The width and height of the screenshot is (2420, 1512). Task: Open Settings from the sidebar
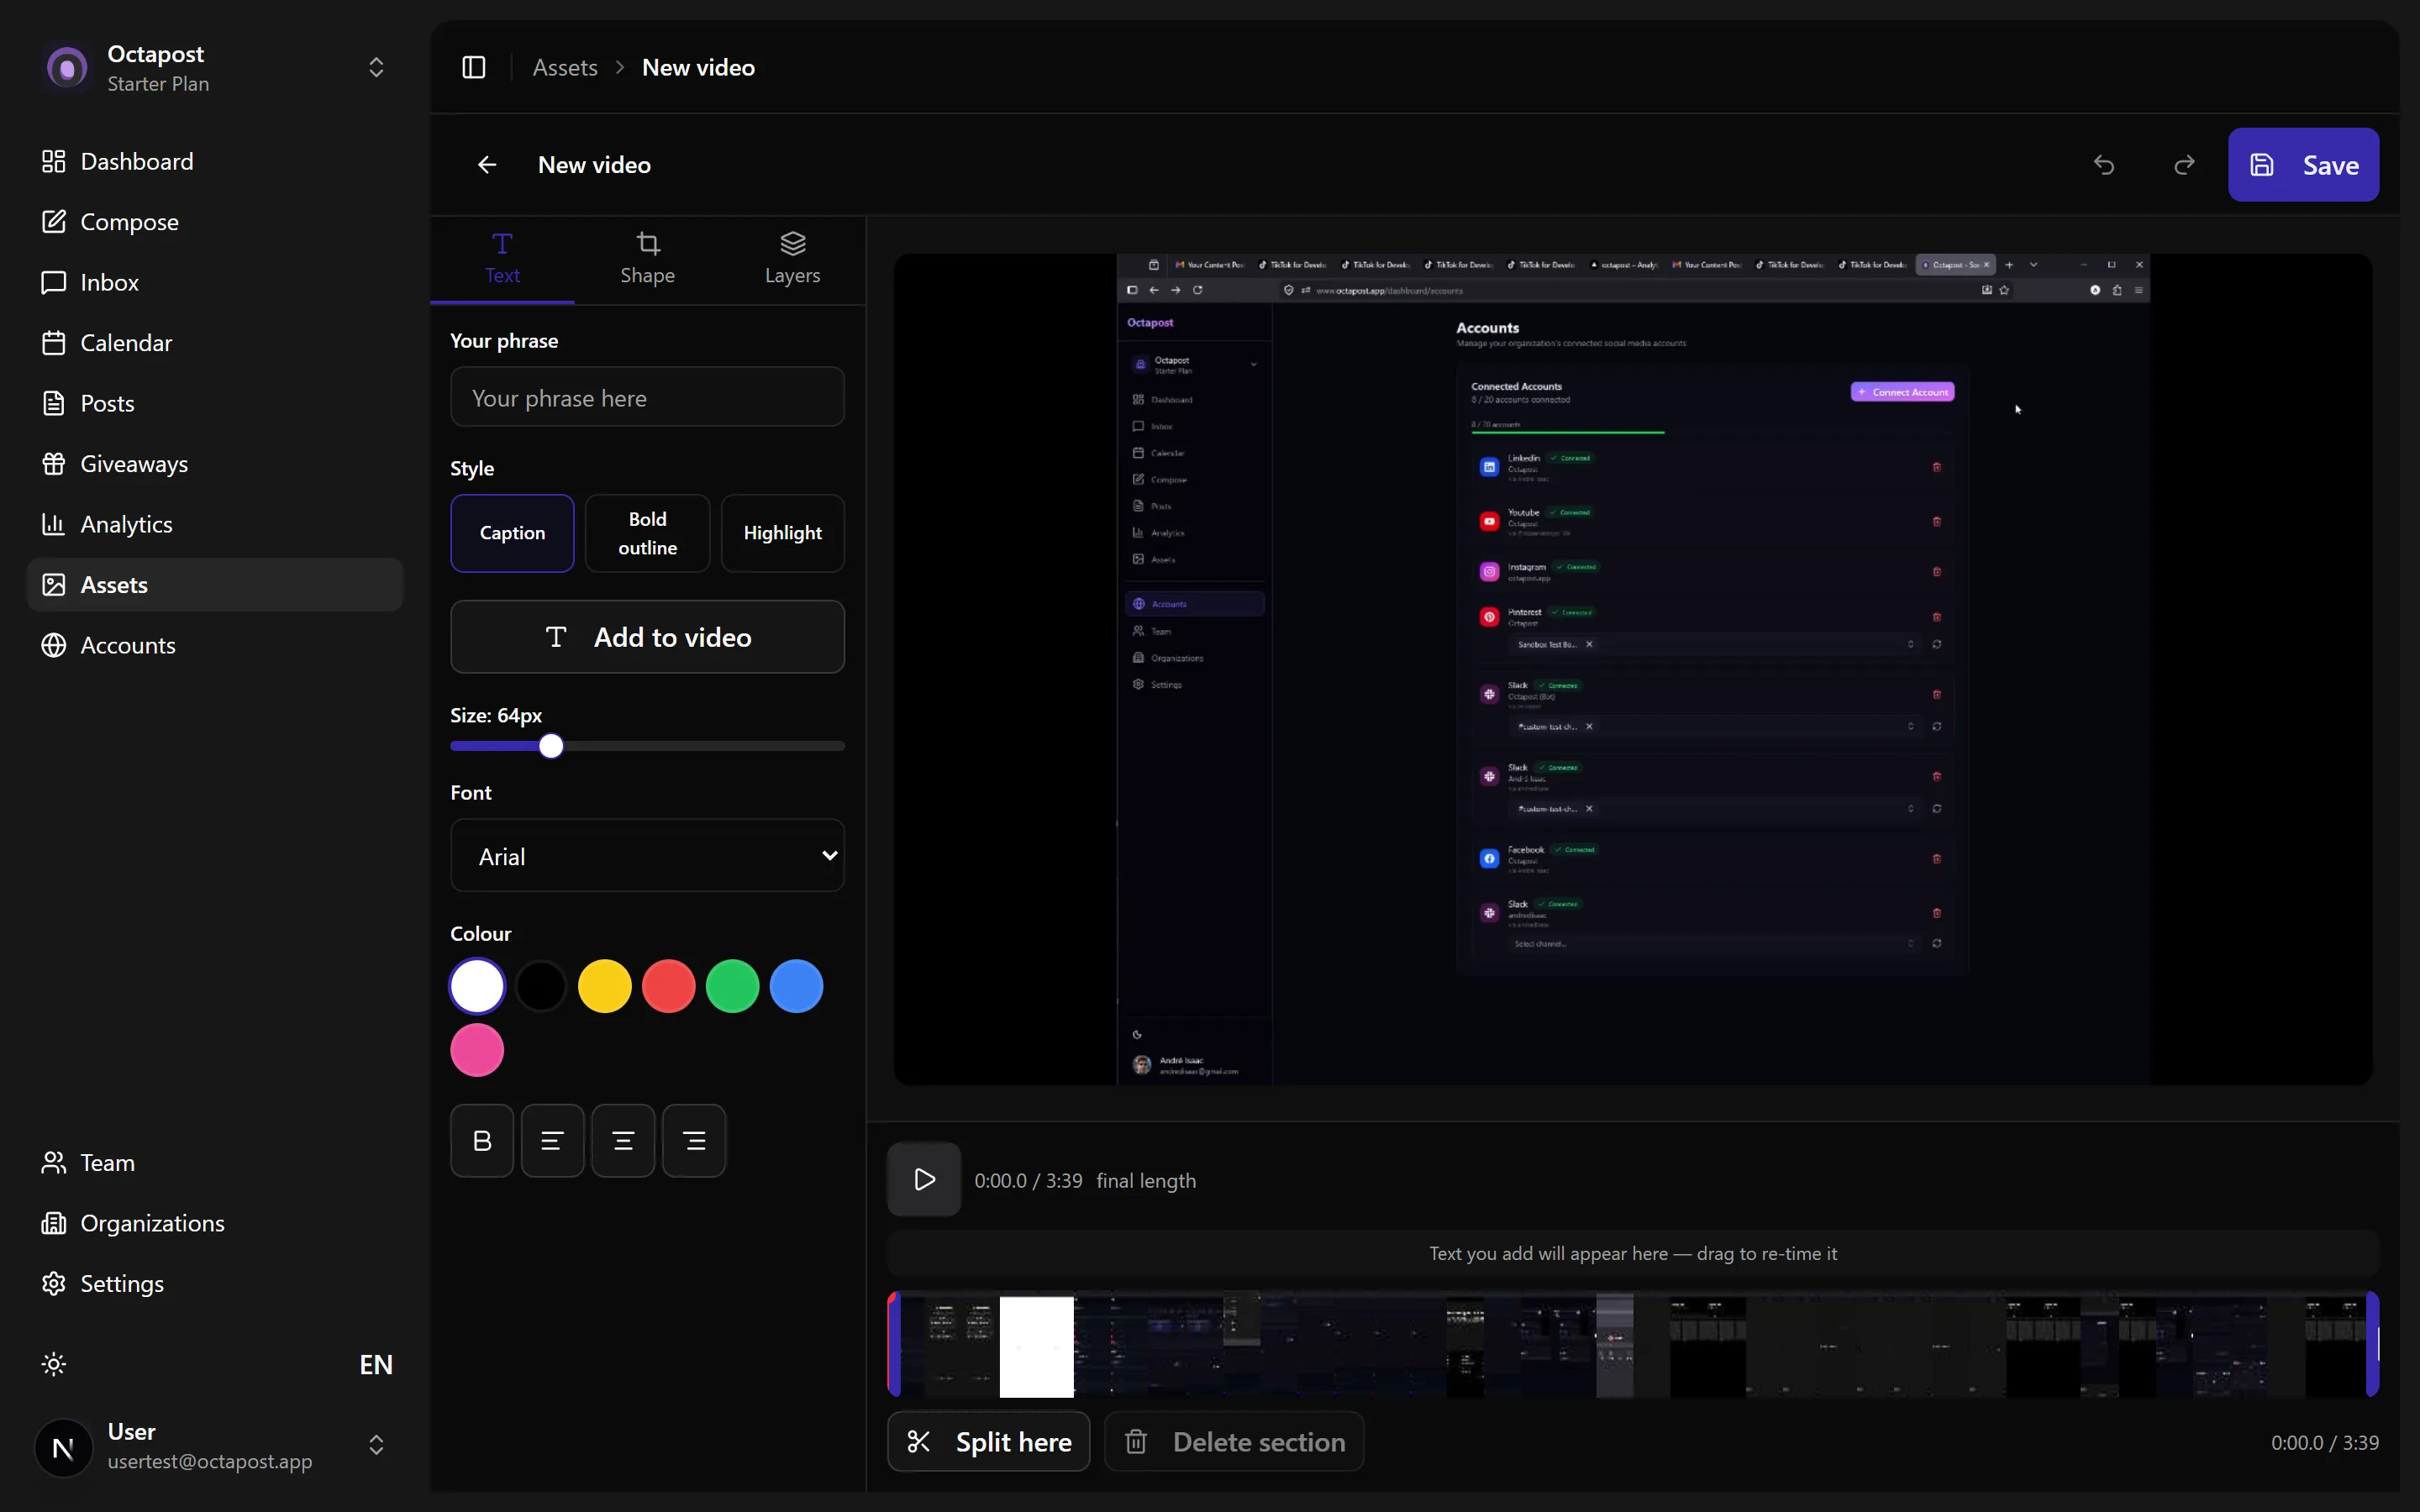[x=215, y=1284]
